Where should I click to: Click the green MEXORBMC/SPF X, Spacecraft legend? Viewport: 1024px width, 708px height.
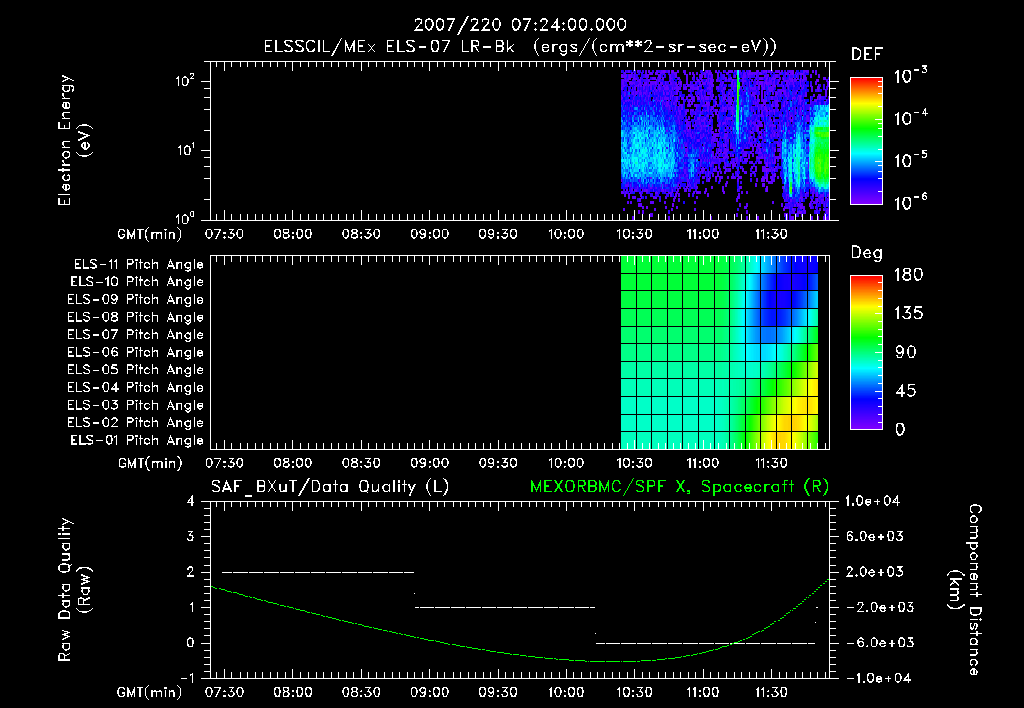point(679,487)
